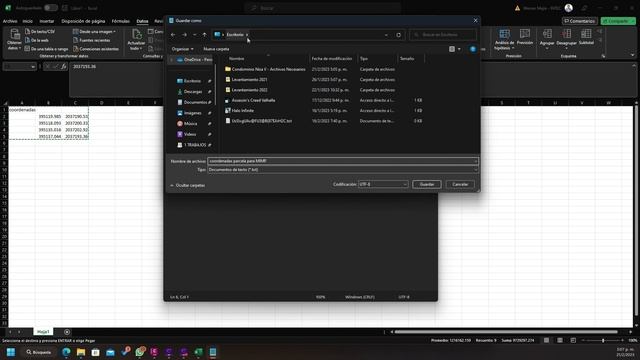640x360 pixels.
Task: Adjust the Excel zoom slider
Action: pyautogui.click(x=603, y=340)
